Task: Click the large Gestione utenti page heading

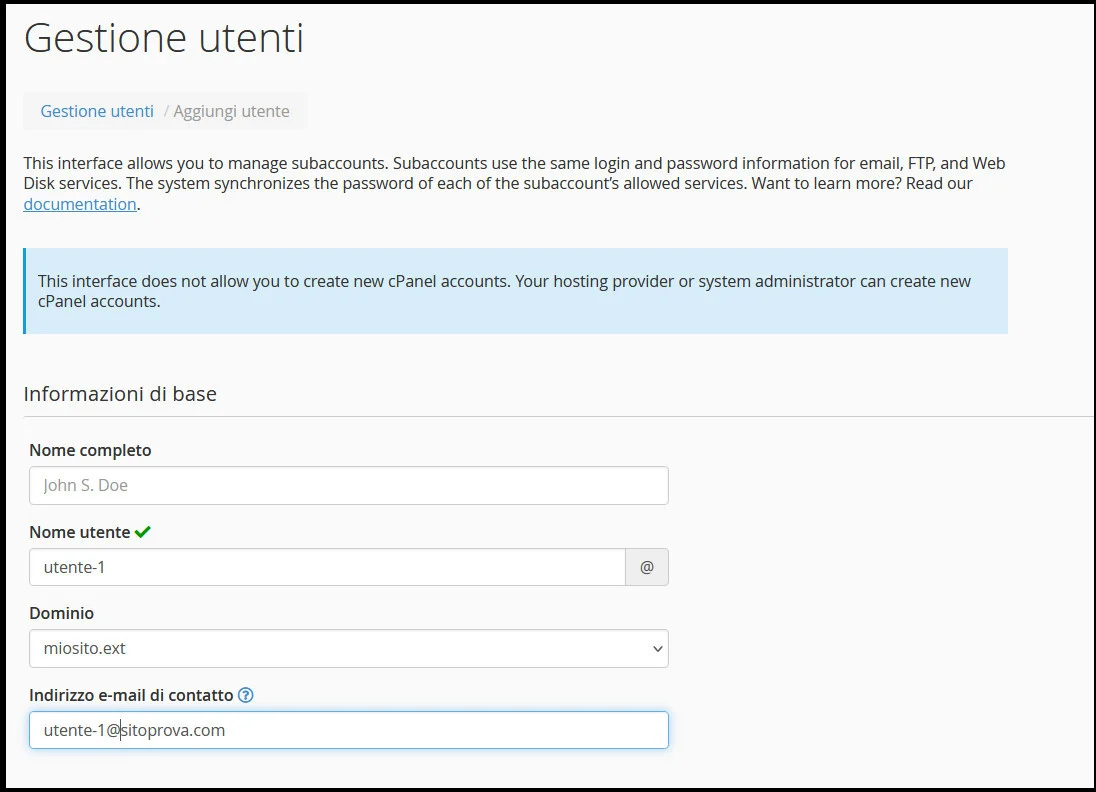Action: coord(164,39)
